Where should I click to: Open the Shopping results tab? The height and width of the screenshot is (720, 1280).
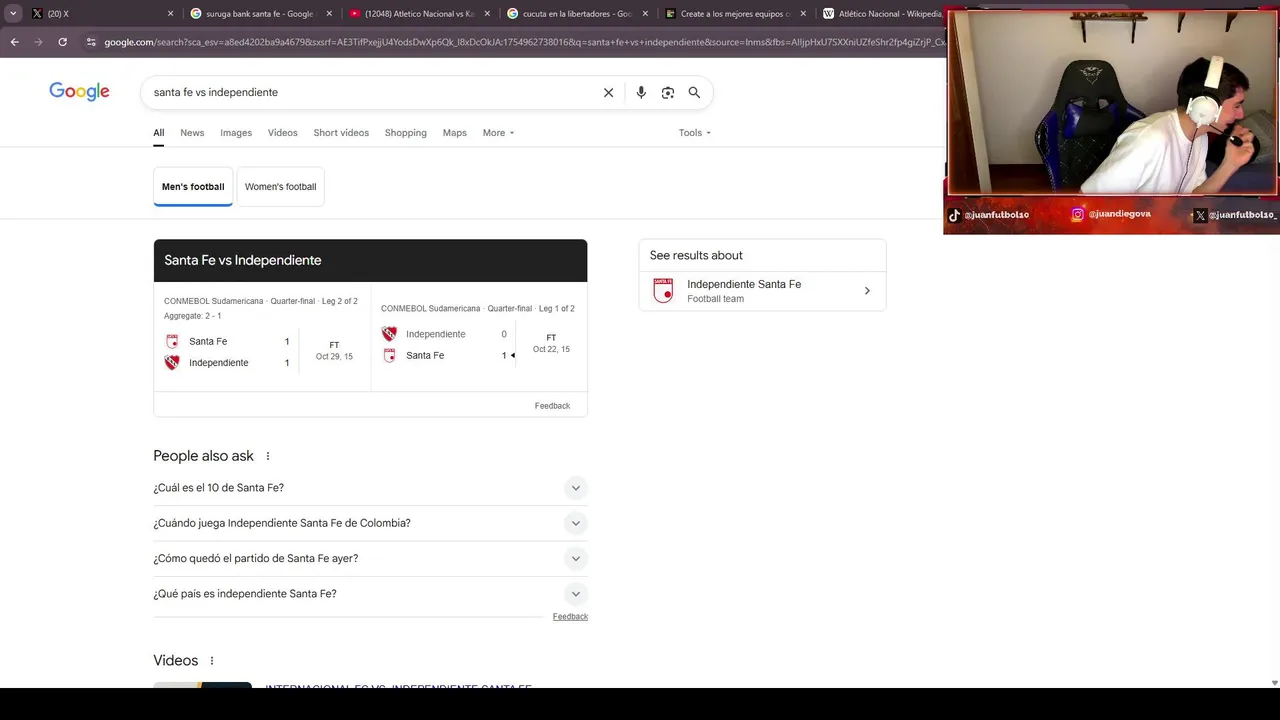405,132
